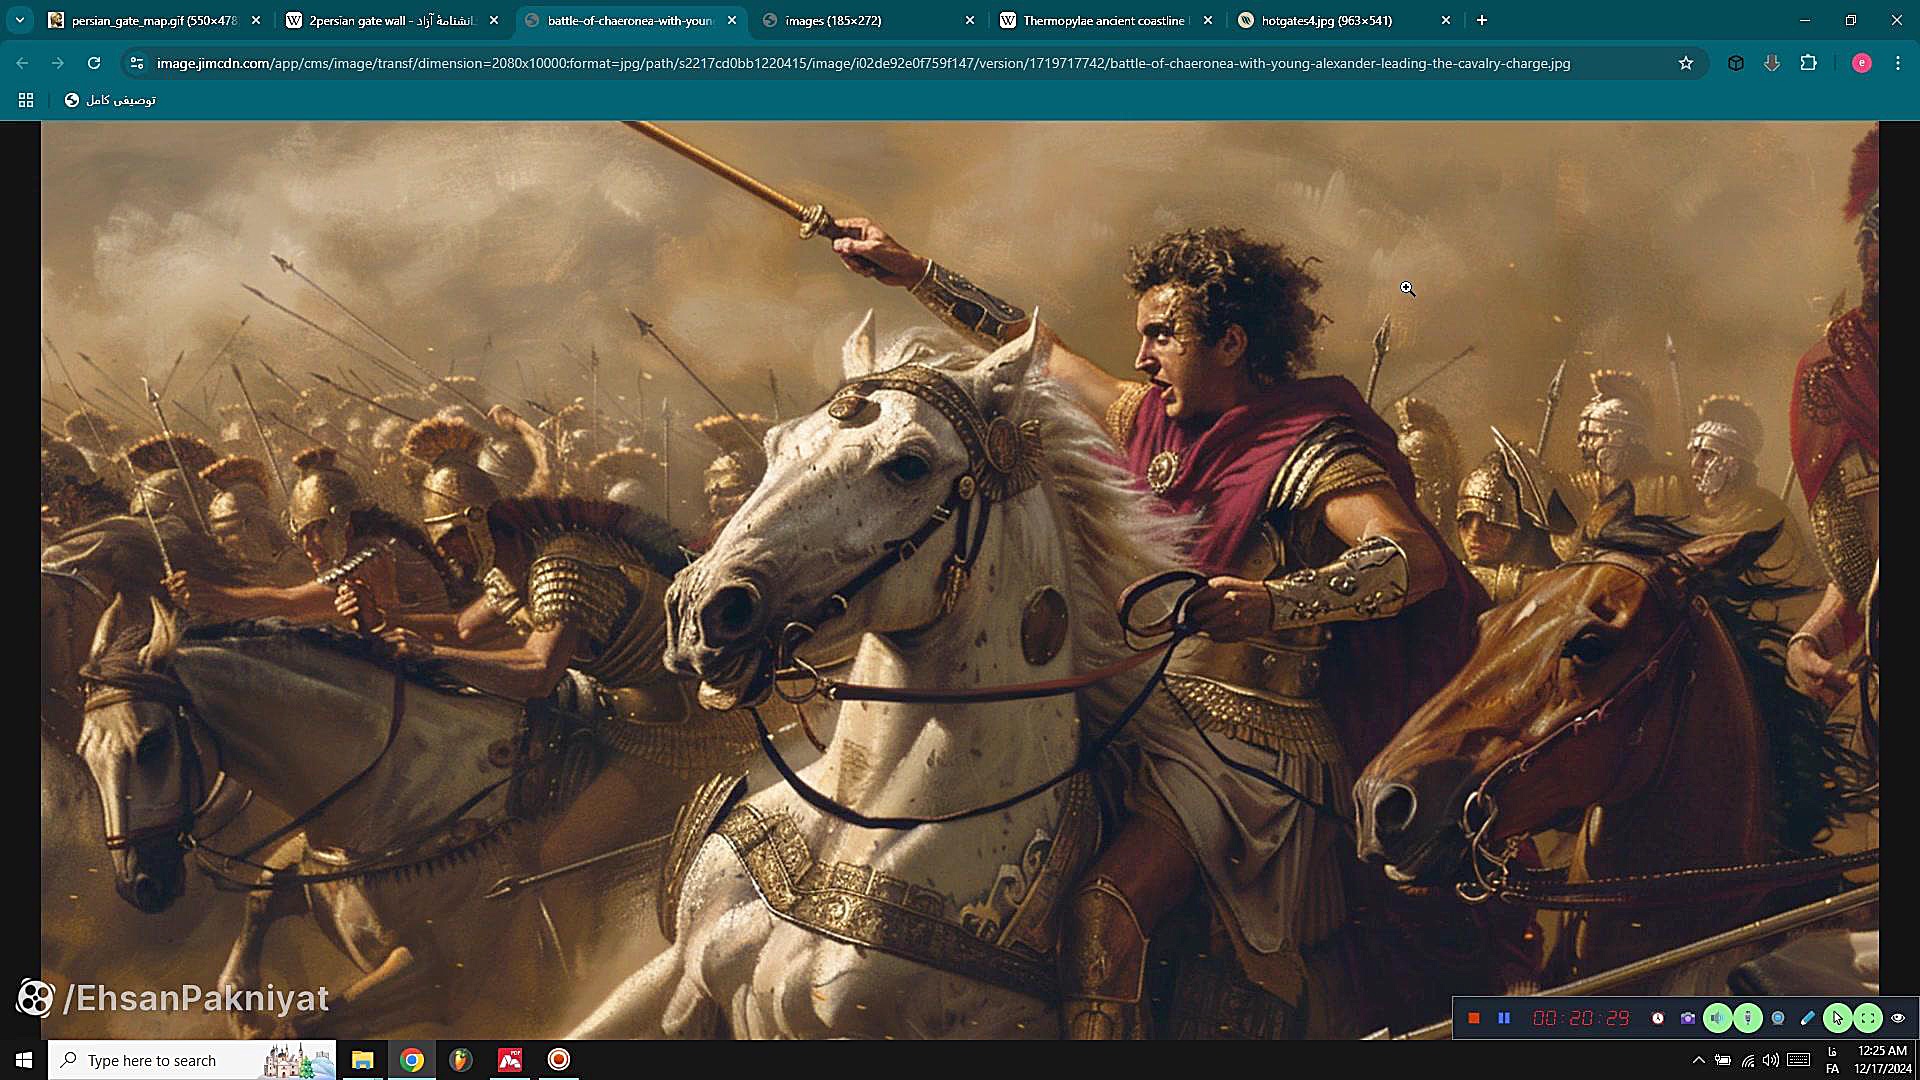Reload the current page
Image resolution: width=1920 pixels, height=1080 pixels.
94,63
